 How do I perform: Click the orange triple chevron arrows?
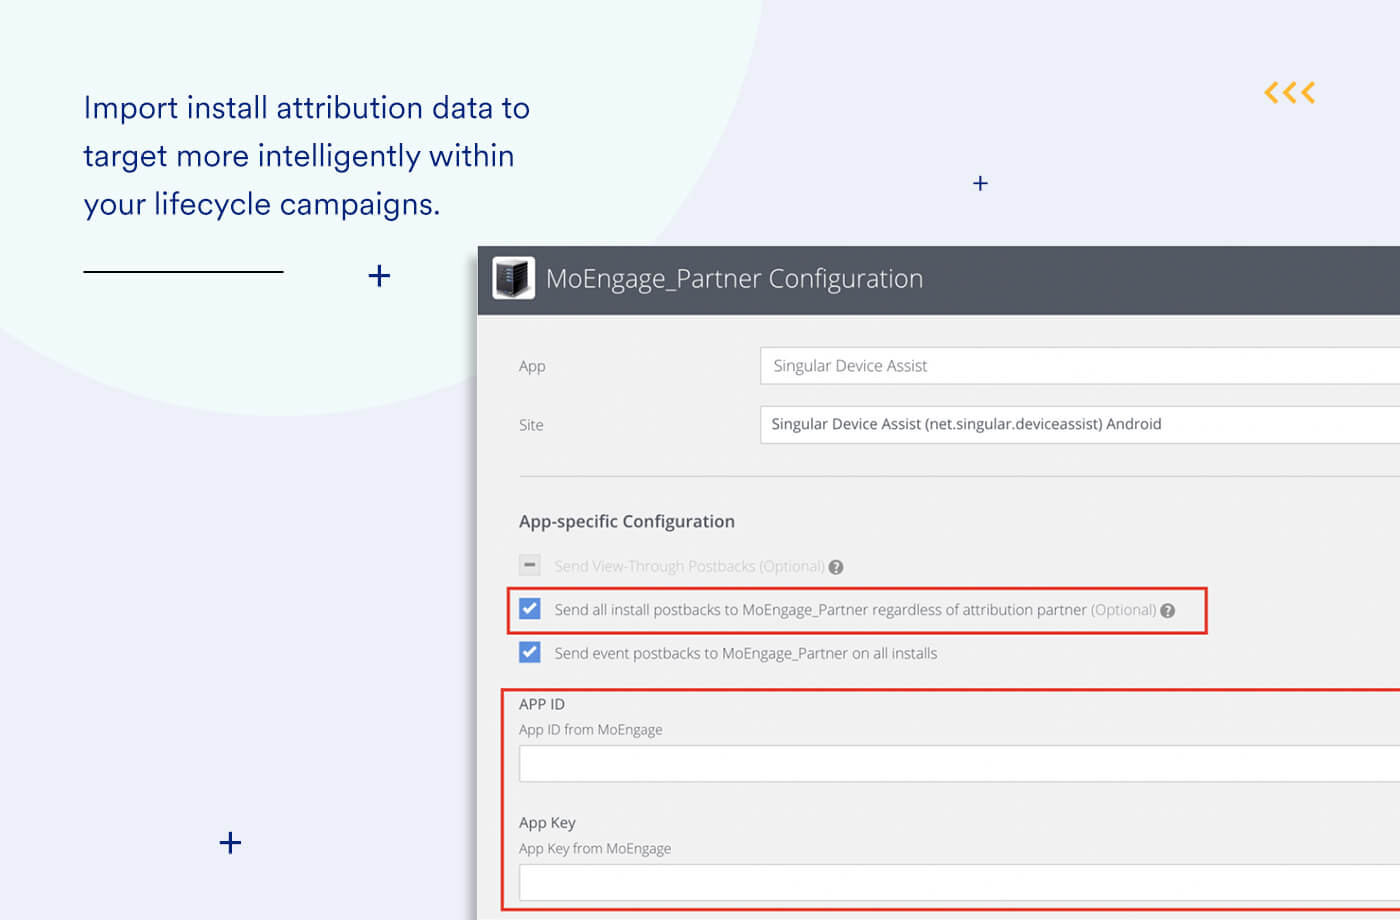tap(1290, 93)
